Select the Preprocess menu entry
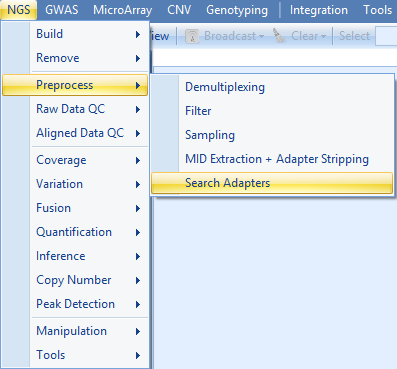 point(75,85)
